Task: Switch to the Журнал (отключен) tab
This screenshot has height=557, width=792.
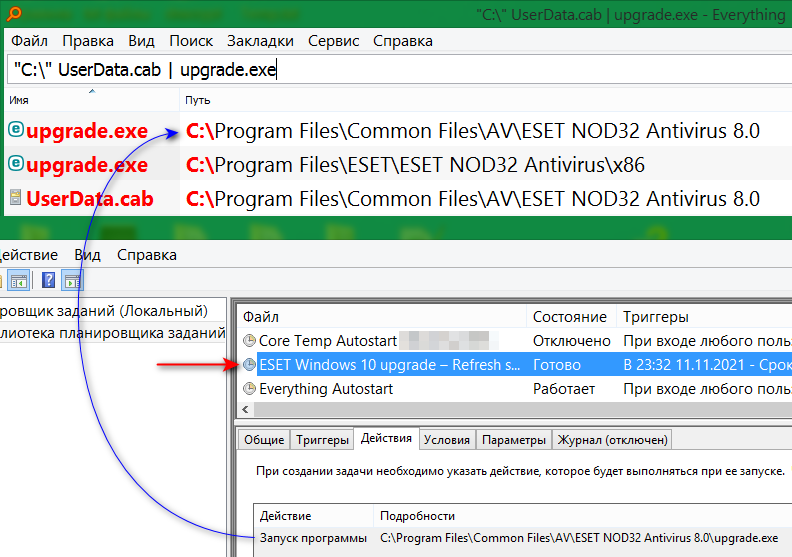Action: (612, 440)
